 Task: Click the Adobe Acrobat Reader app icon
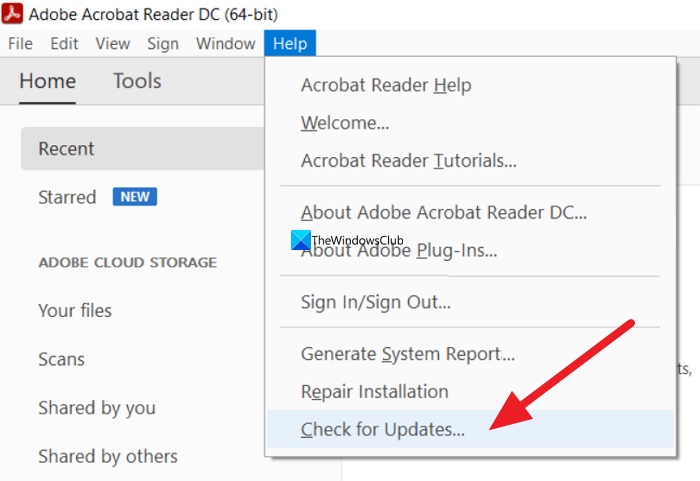click(12, 13)
